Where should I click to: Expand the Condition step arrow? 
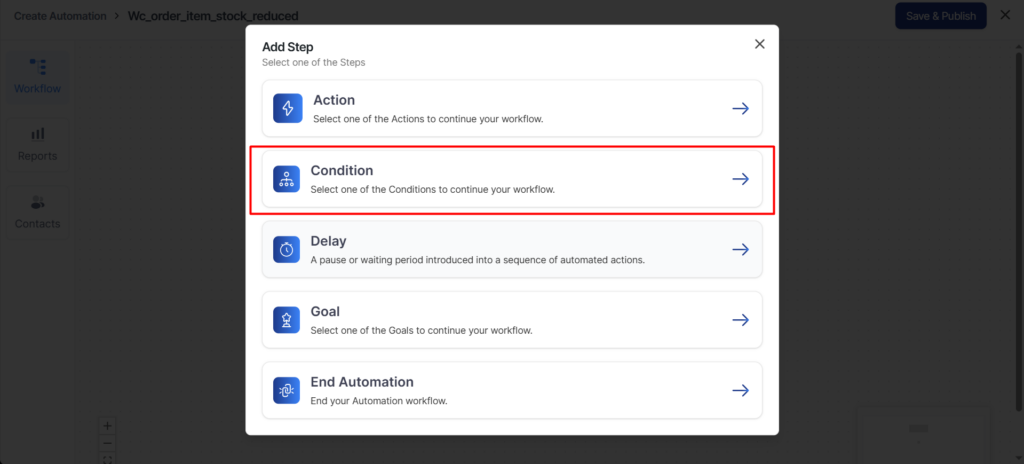pos(740,179)
